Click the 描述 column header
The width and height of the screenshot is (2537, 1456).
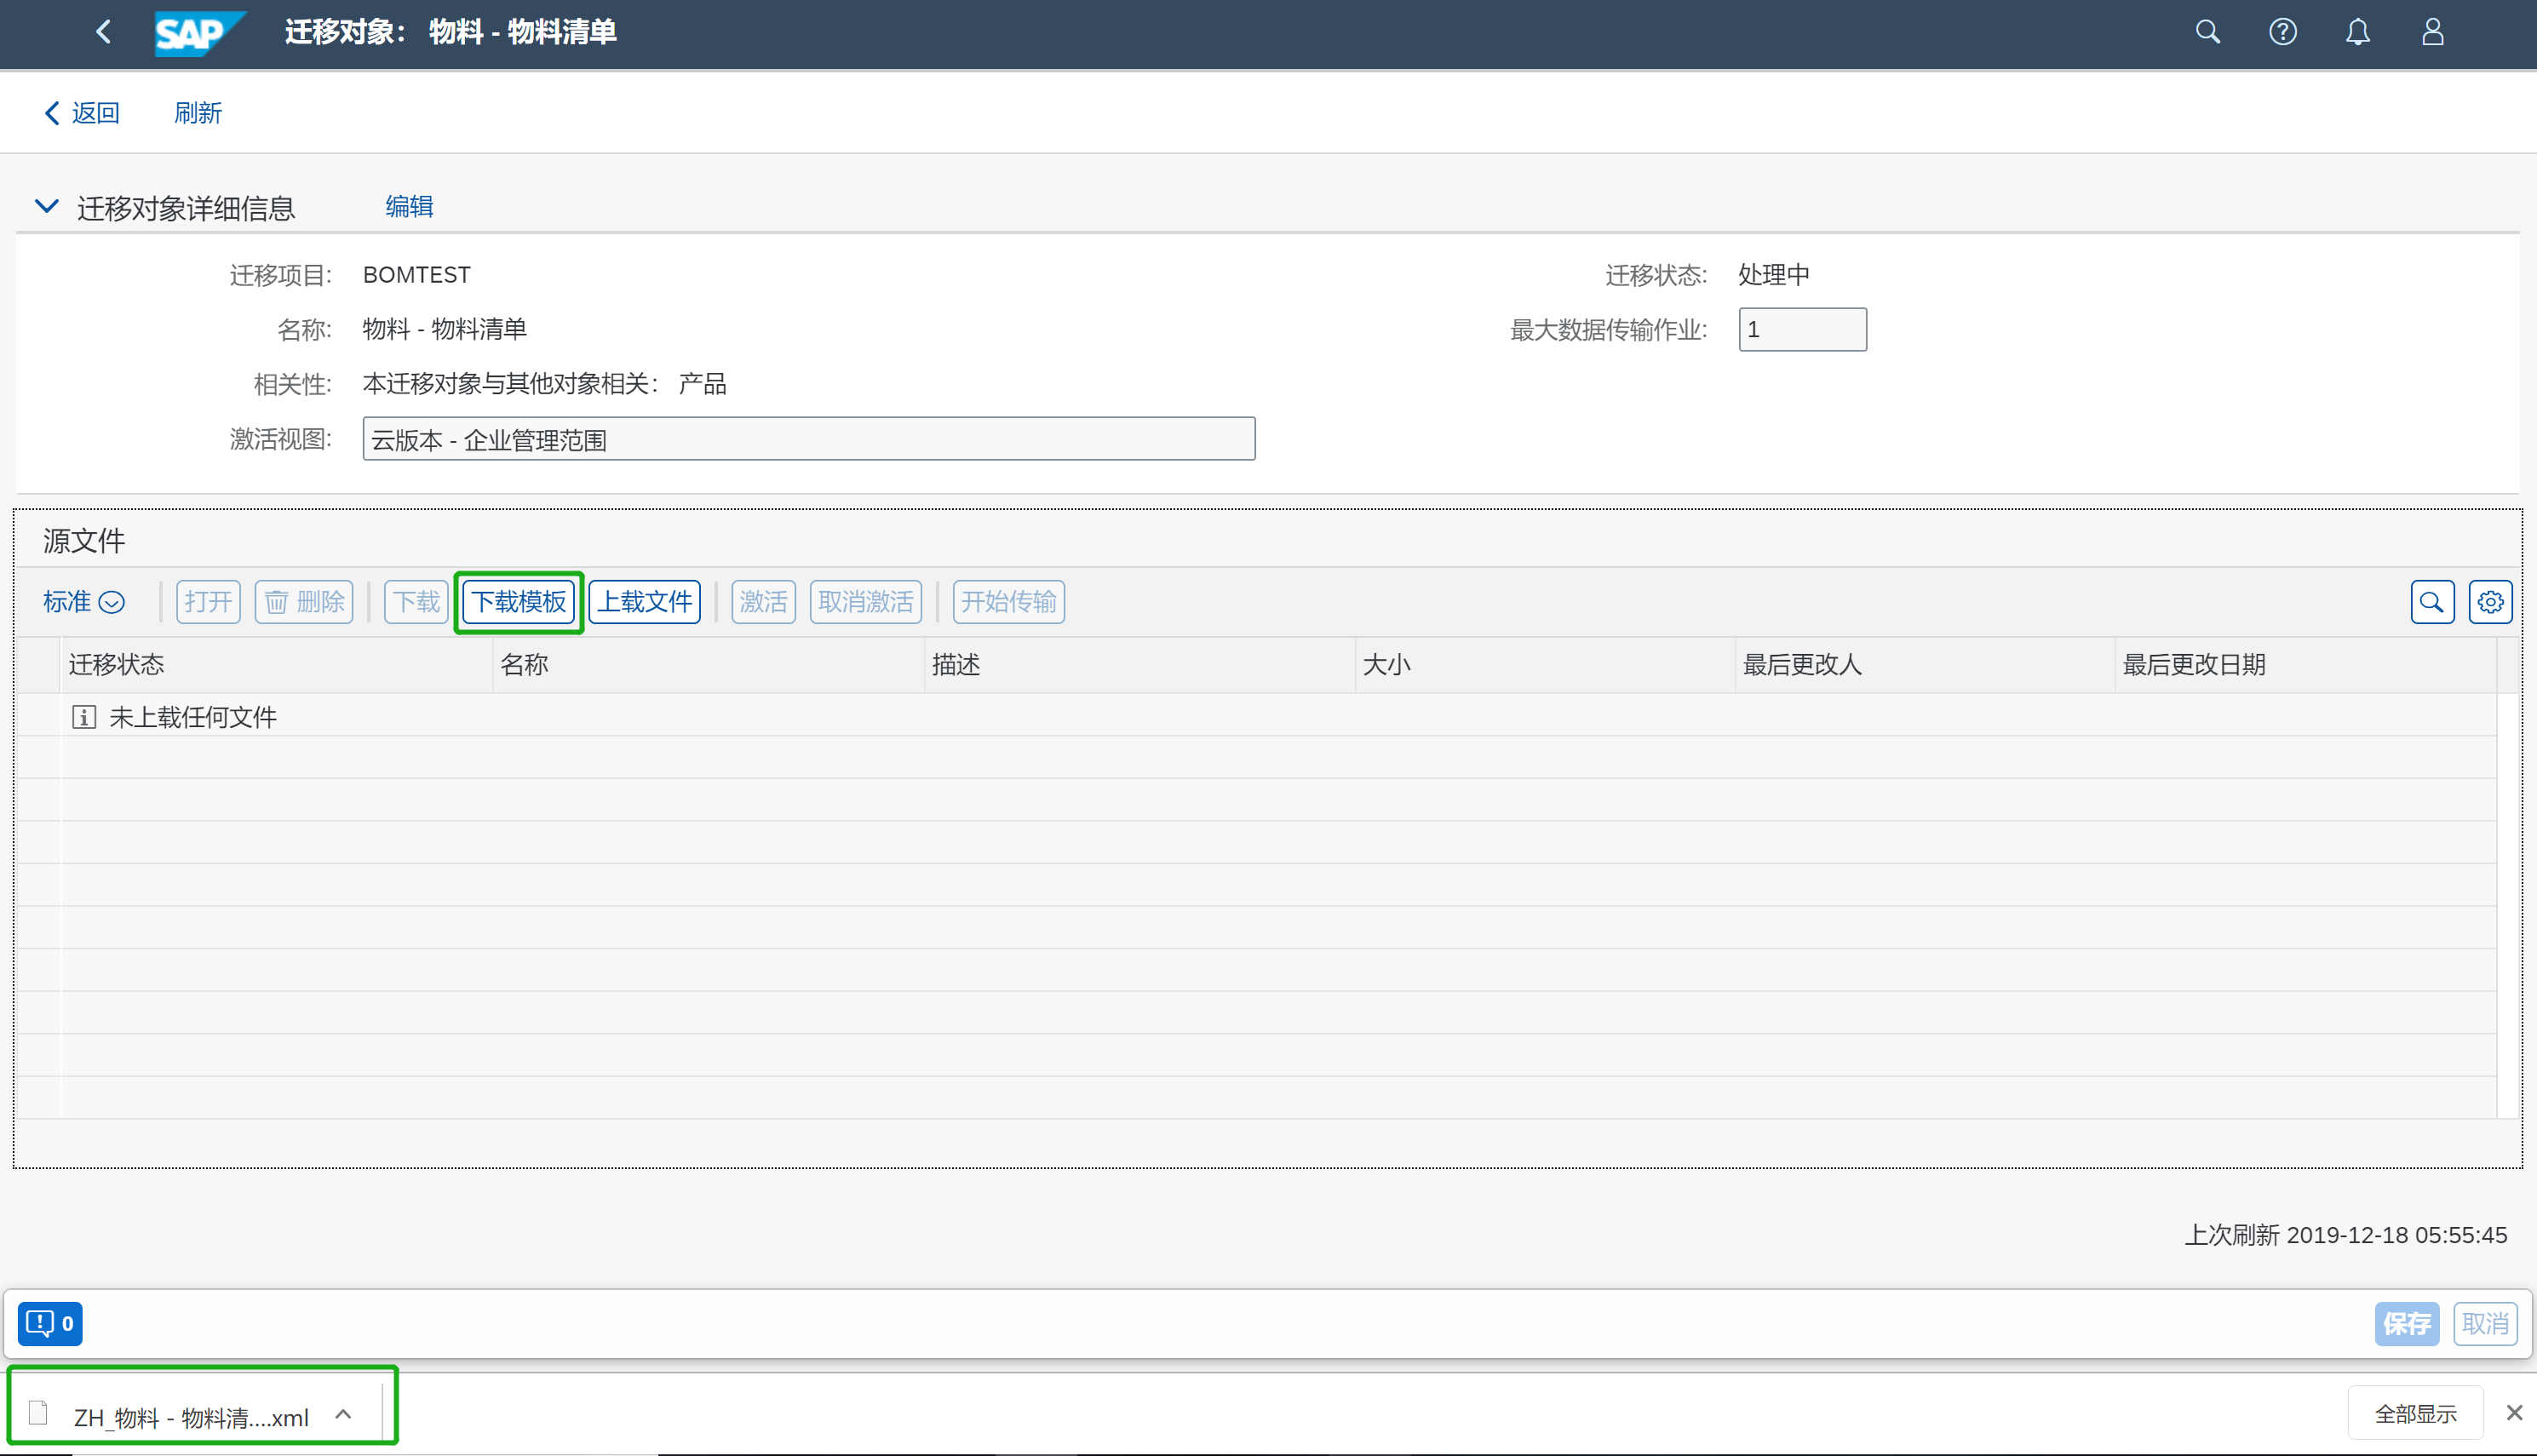1139,665
